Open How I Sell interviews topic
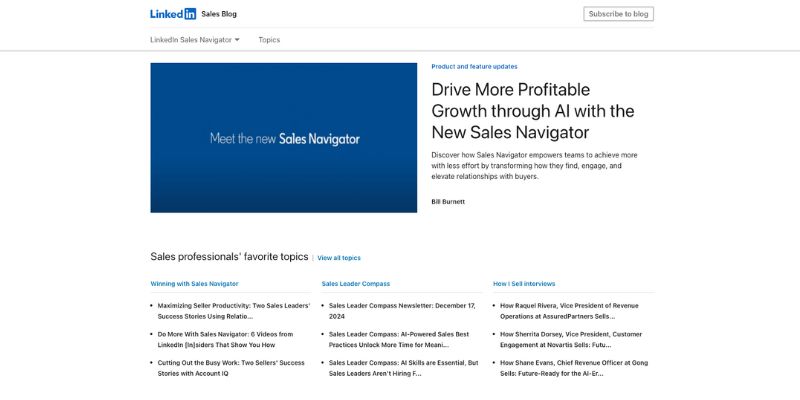 click(x=524, y=284)
